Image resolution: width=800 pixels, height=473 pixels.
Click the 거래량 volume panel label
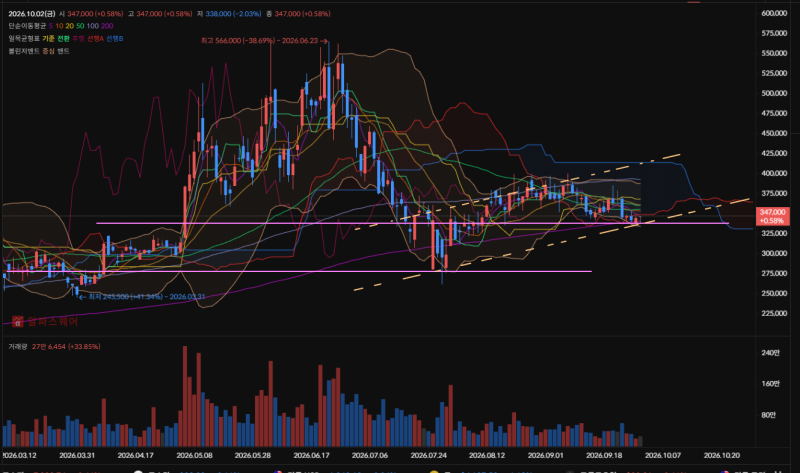(x=17, y=346)
